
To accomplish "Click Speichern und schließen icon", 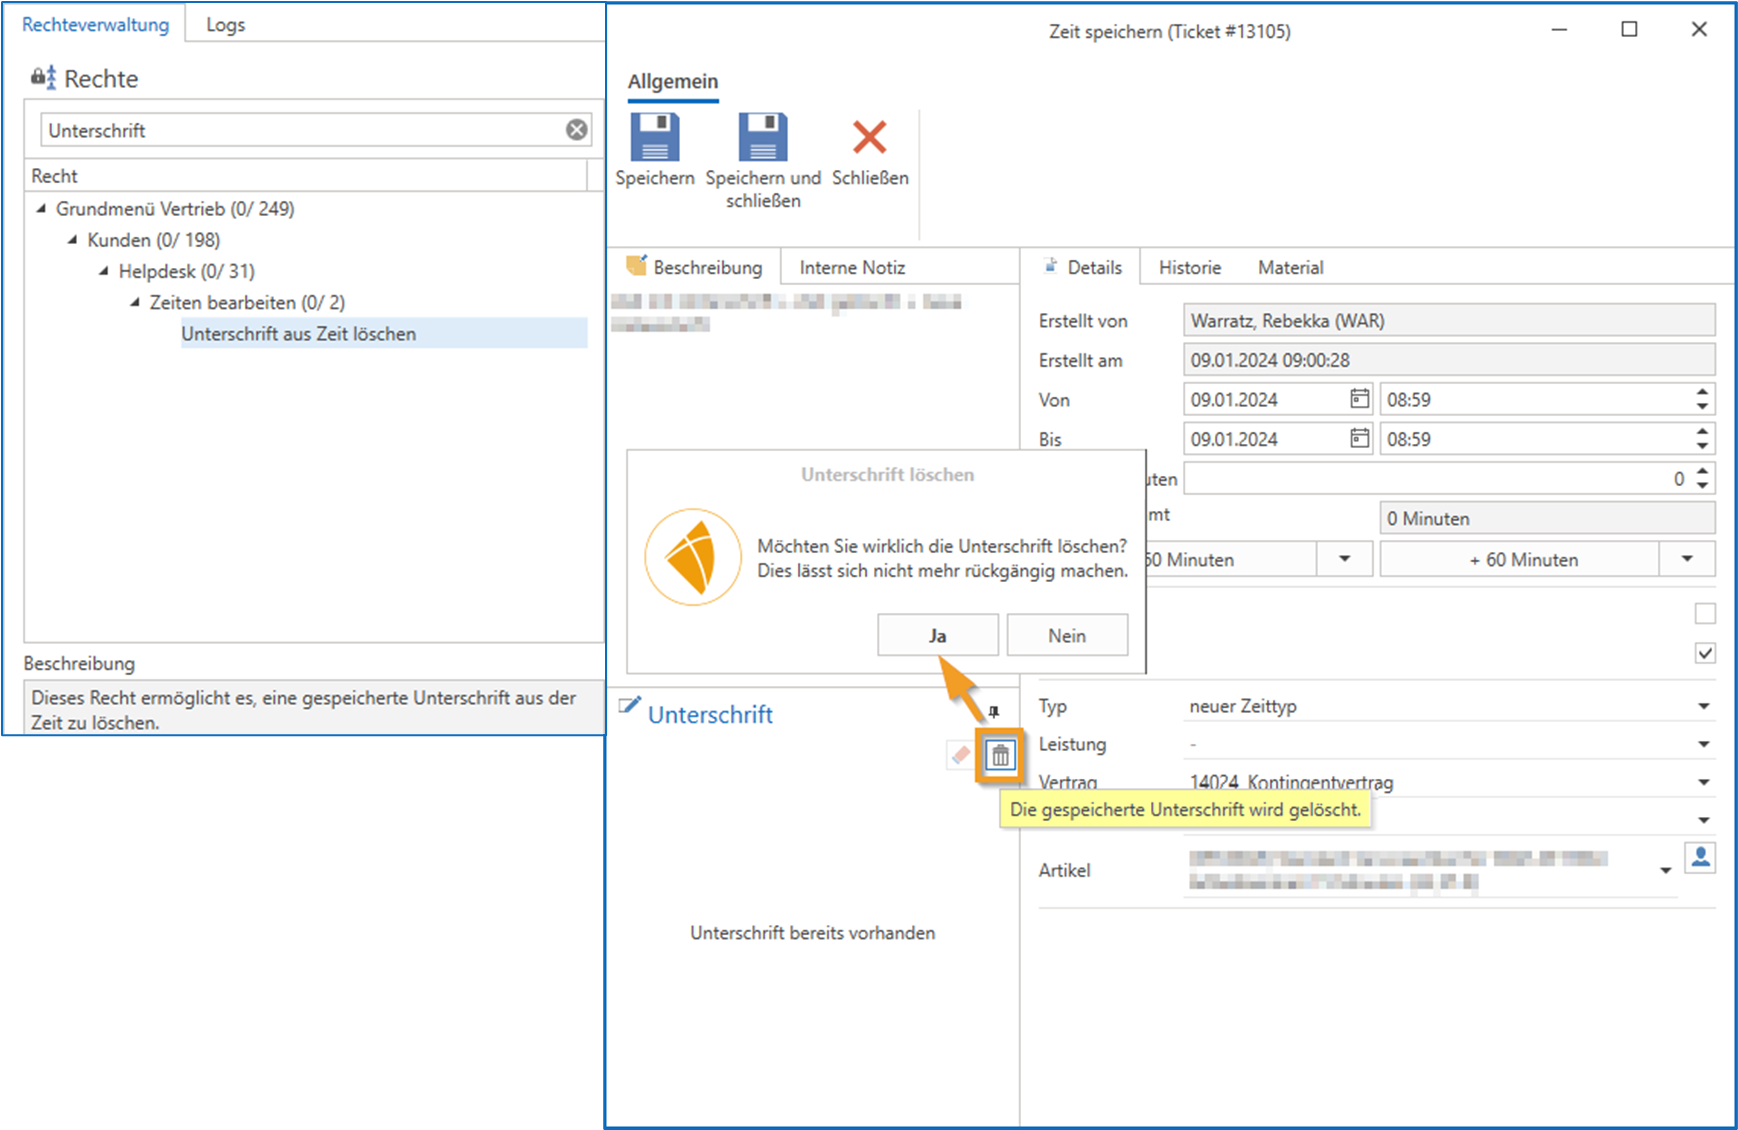I will pyautogui.click(x=763, y=138).
